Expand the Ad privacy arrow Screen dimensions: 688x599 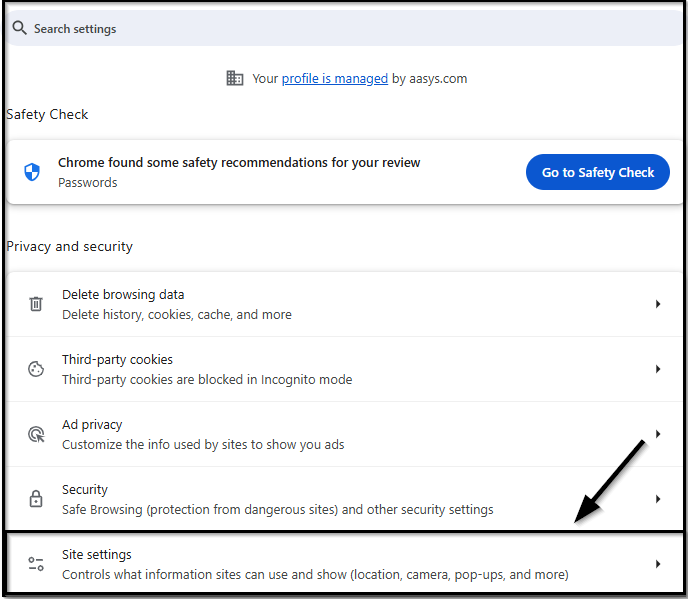click(658, 434)
